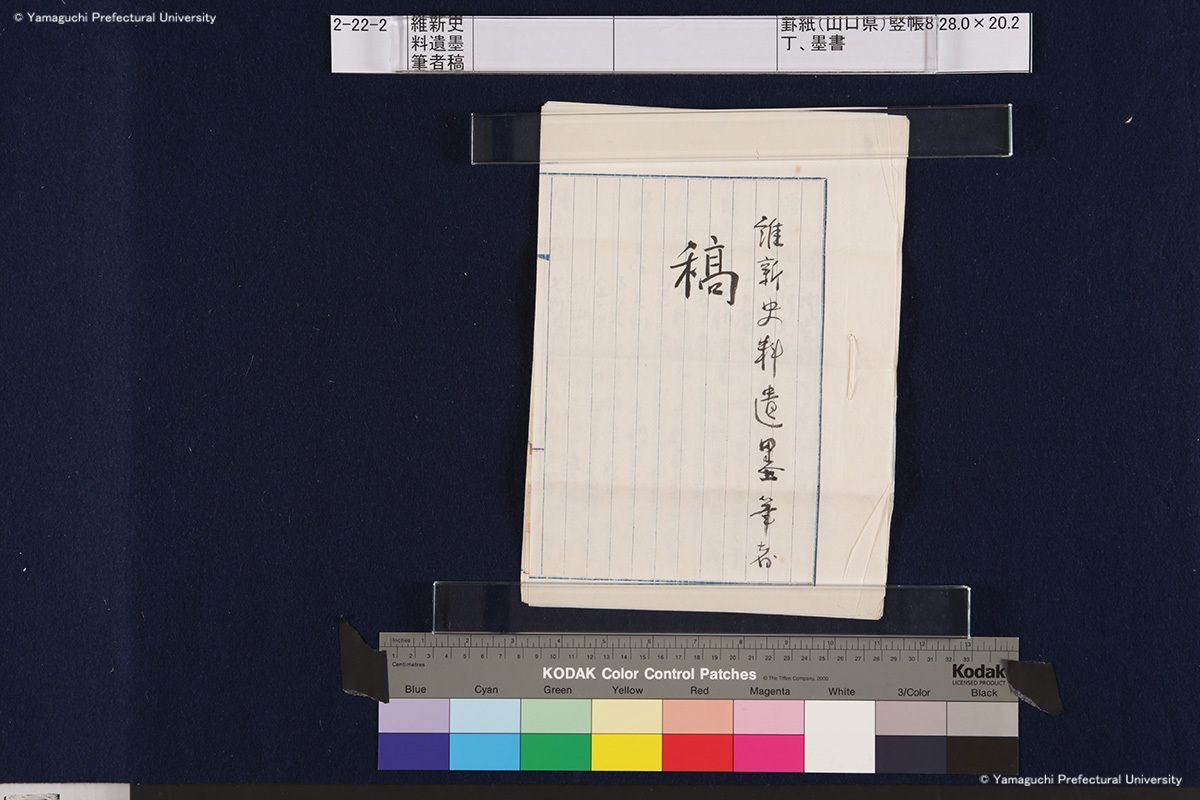The width and height of the screenshot is (1200, 800).
Task: Click the white color patch
Action: pos(840,735)
